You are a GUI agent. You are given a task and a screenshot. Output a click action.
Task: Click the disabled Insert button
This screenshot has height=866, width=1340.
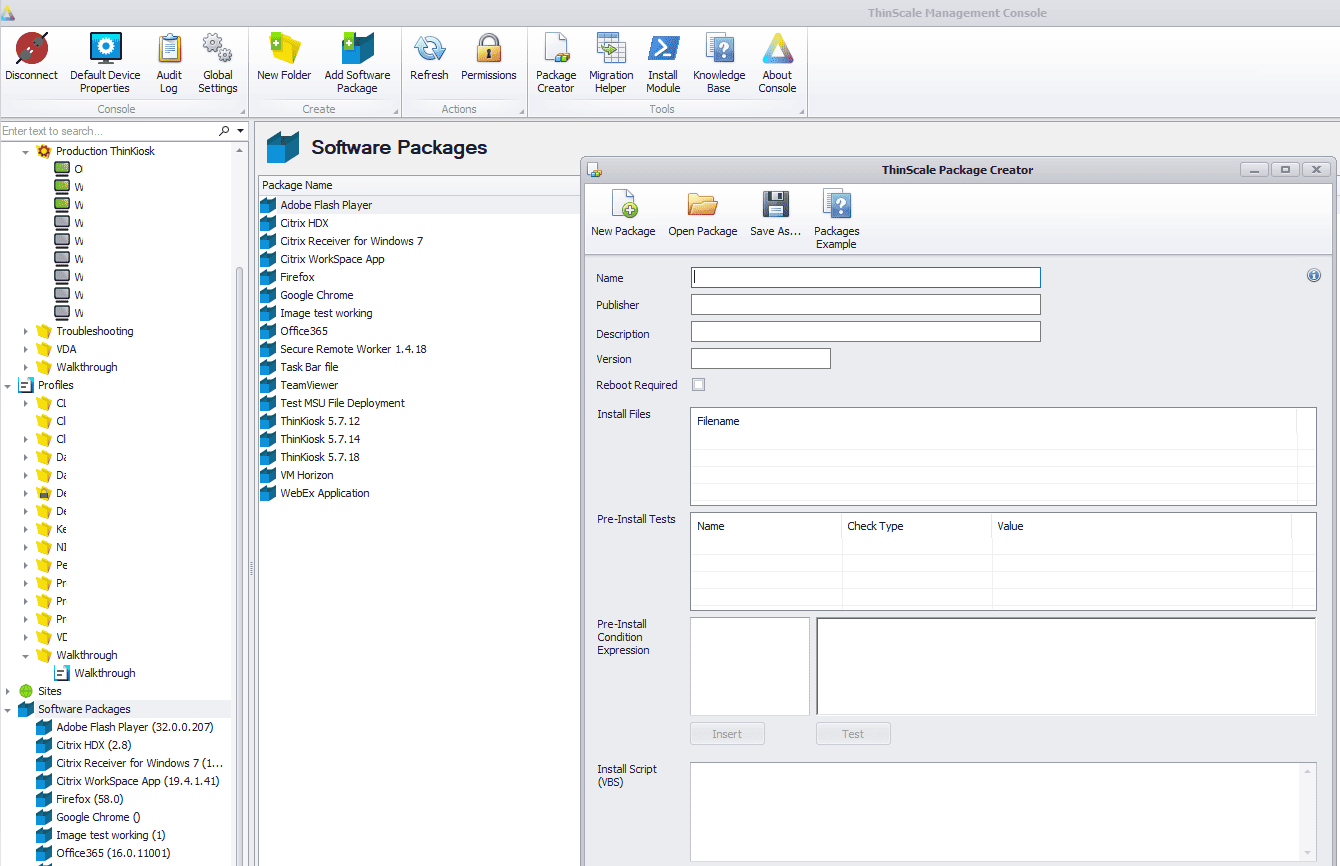(x=727, y=734)
